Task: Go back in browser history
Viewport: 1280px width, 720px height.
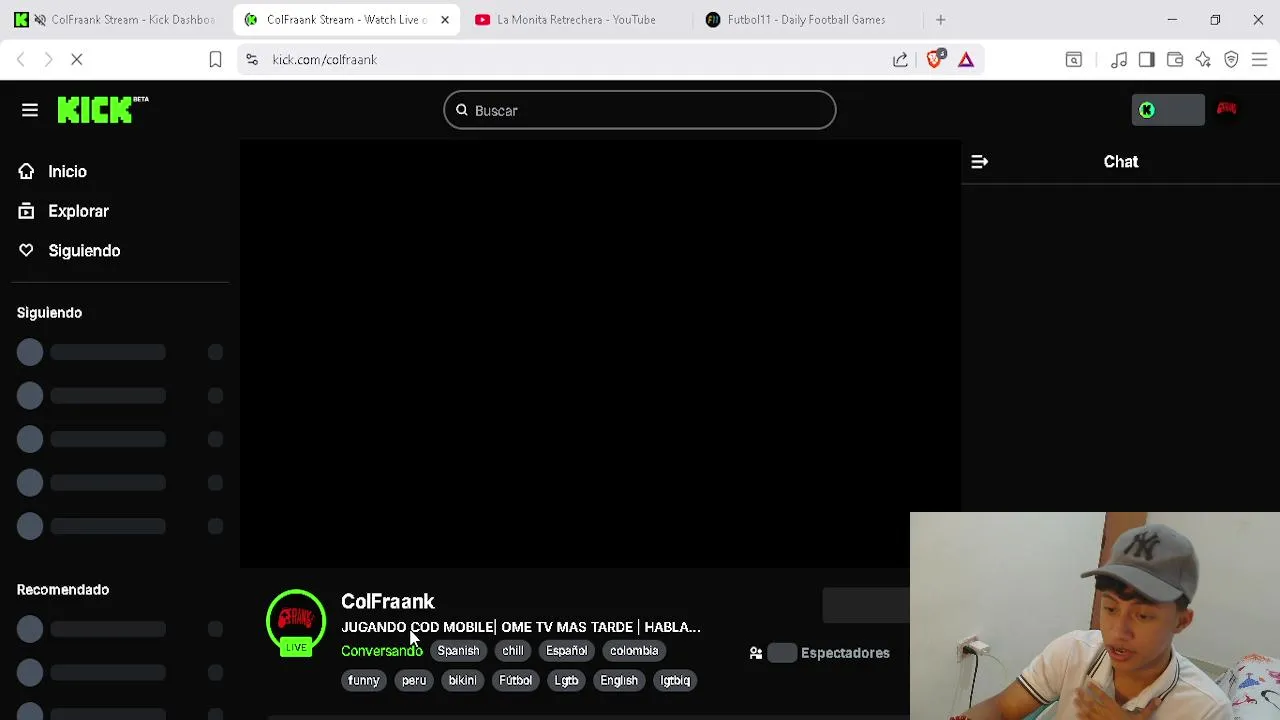Action: (21, 60)
